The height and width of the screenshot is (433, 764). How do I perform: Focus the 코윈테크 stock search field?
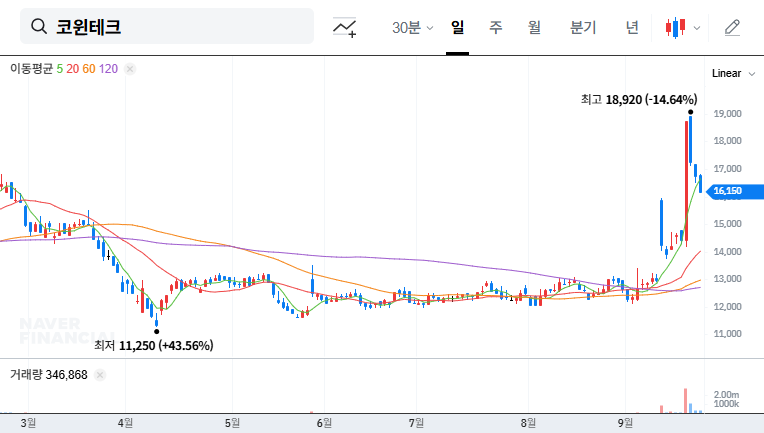click(167, 26)
